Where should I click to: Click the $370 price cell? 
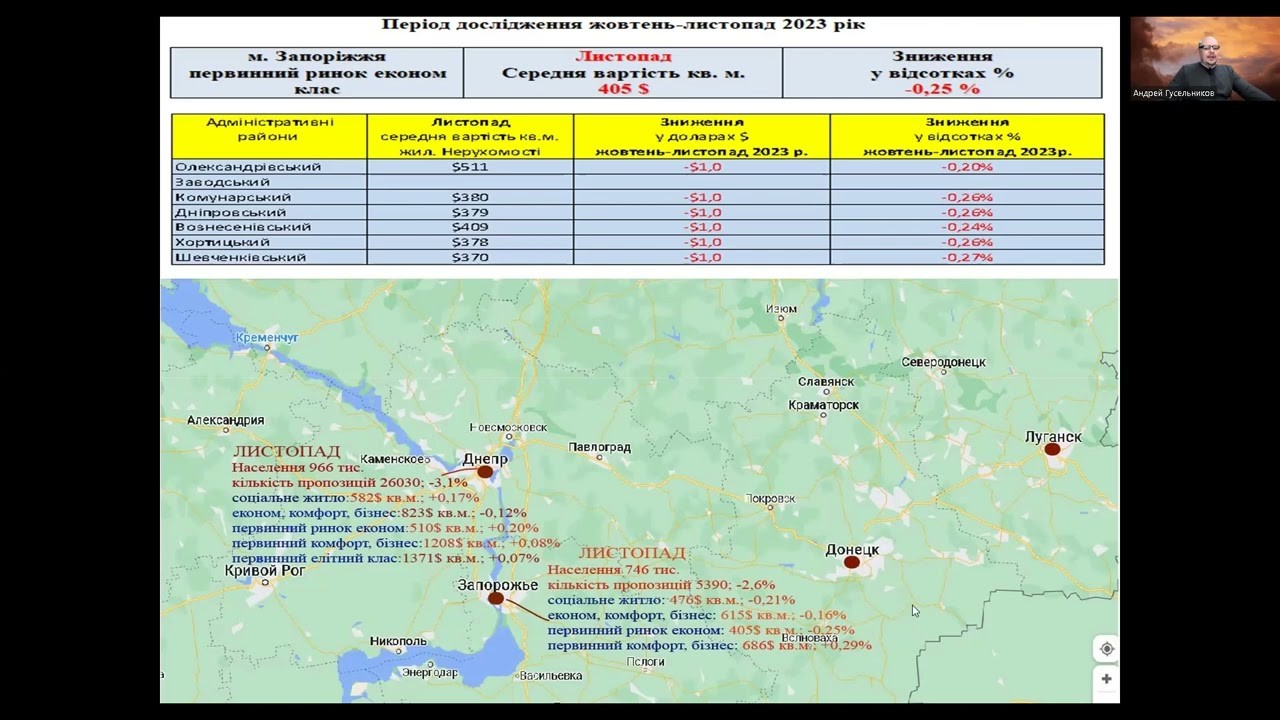[x=470, y=257]
